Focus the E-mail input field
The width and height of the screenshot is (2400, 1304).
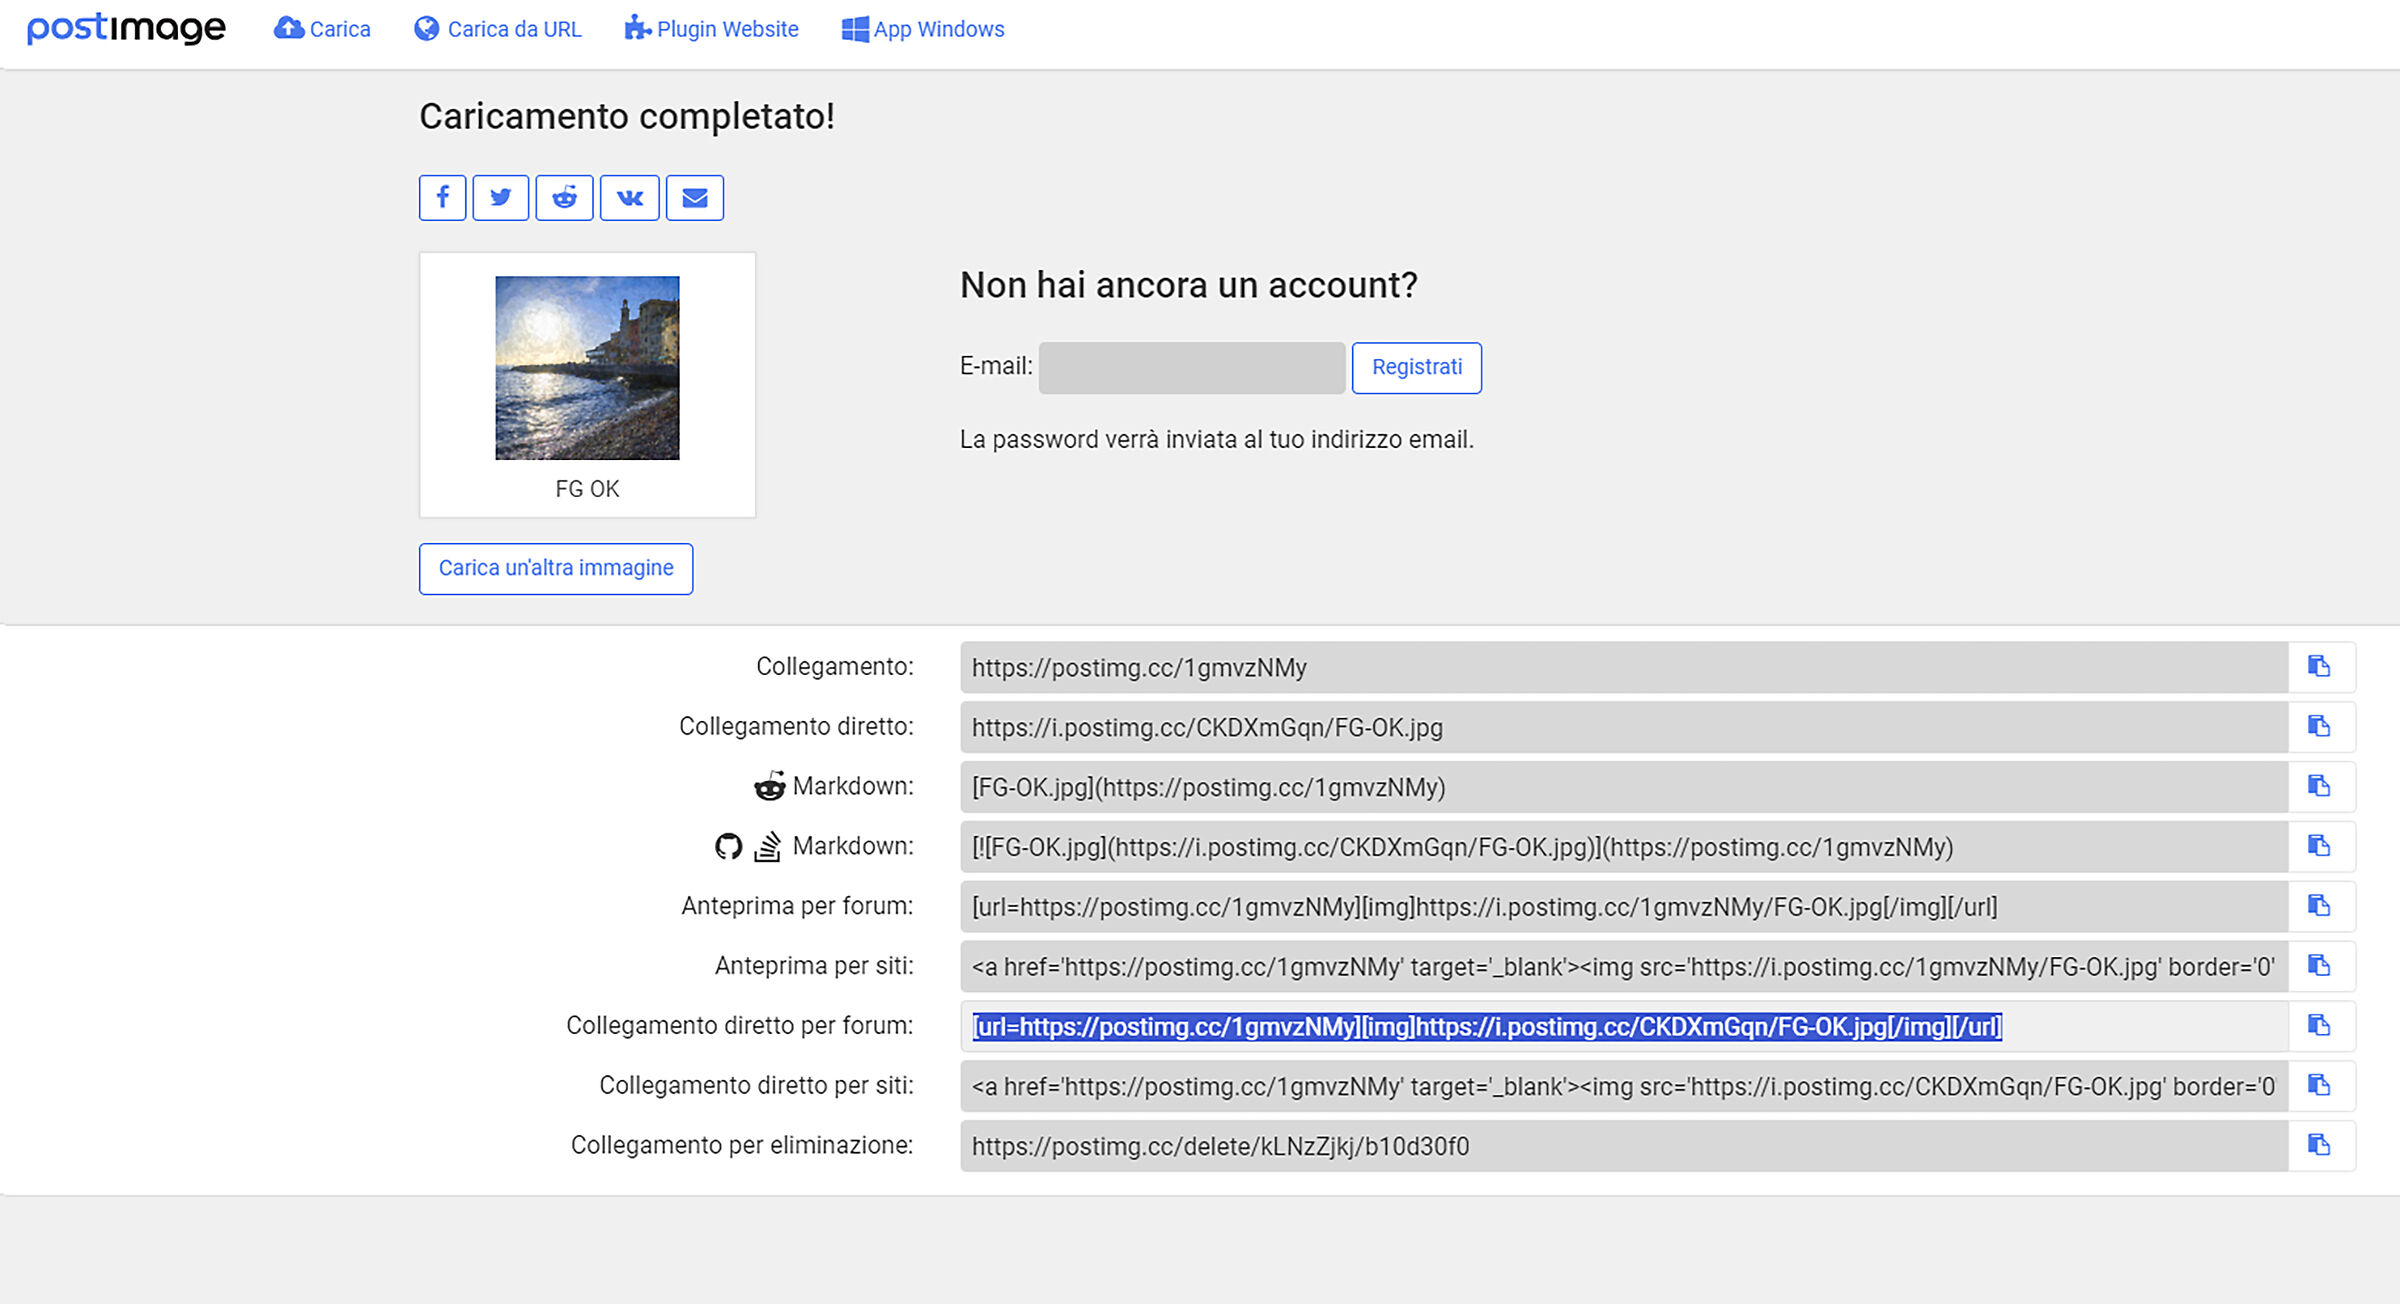(1190, 367)
